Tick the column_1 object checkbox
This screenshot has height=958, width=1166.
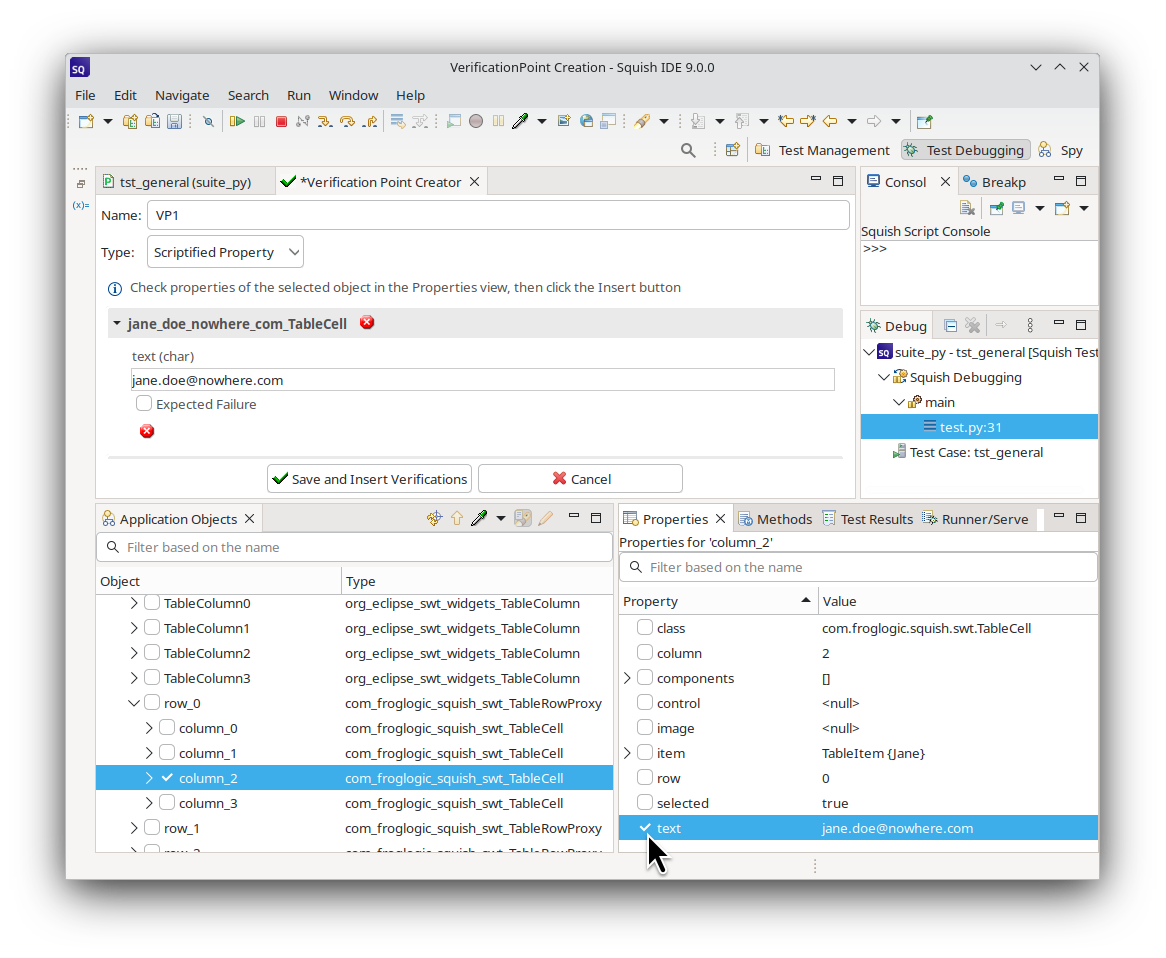(x=167, y=753)
